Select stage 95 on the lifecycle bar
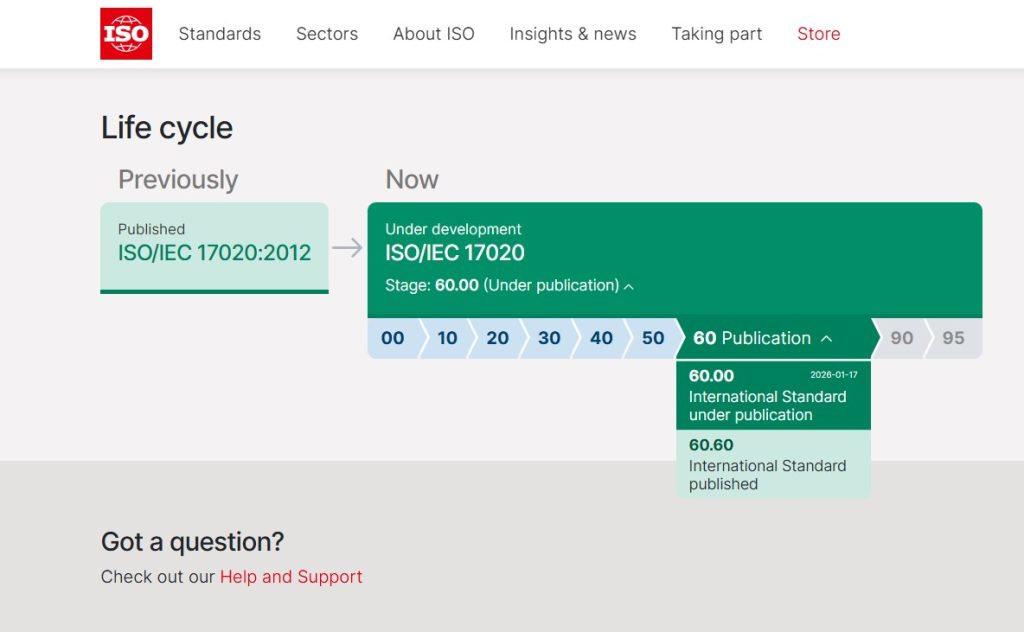 pos(951,338)
